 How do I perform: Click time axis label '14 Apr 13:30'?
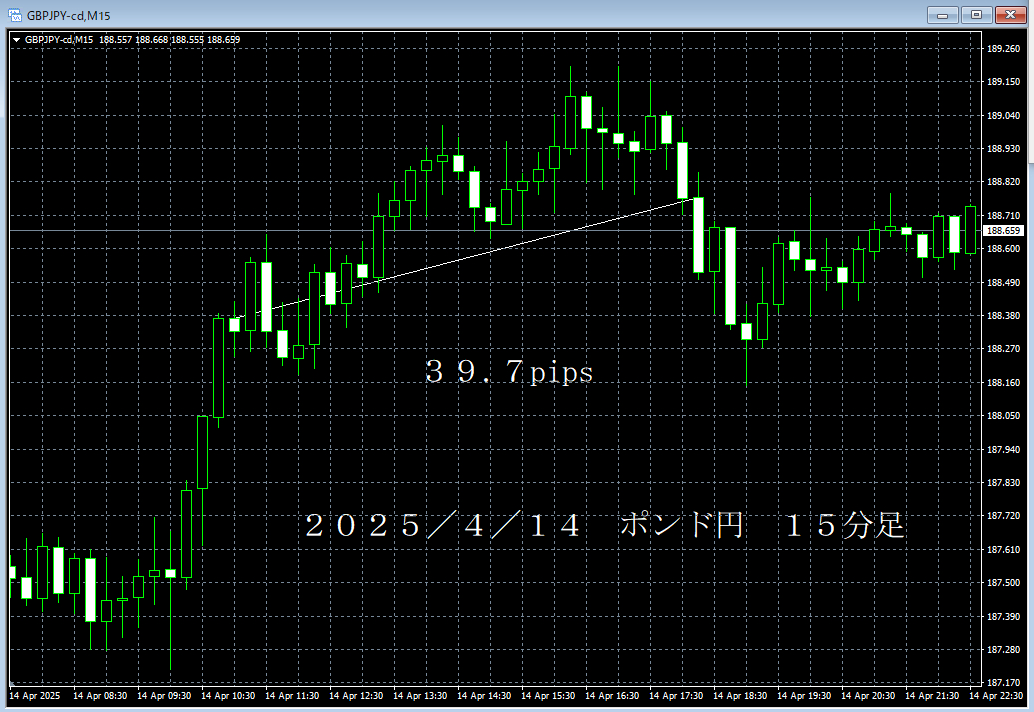pos(420,696)
